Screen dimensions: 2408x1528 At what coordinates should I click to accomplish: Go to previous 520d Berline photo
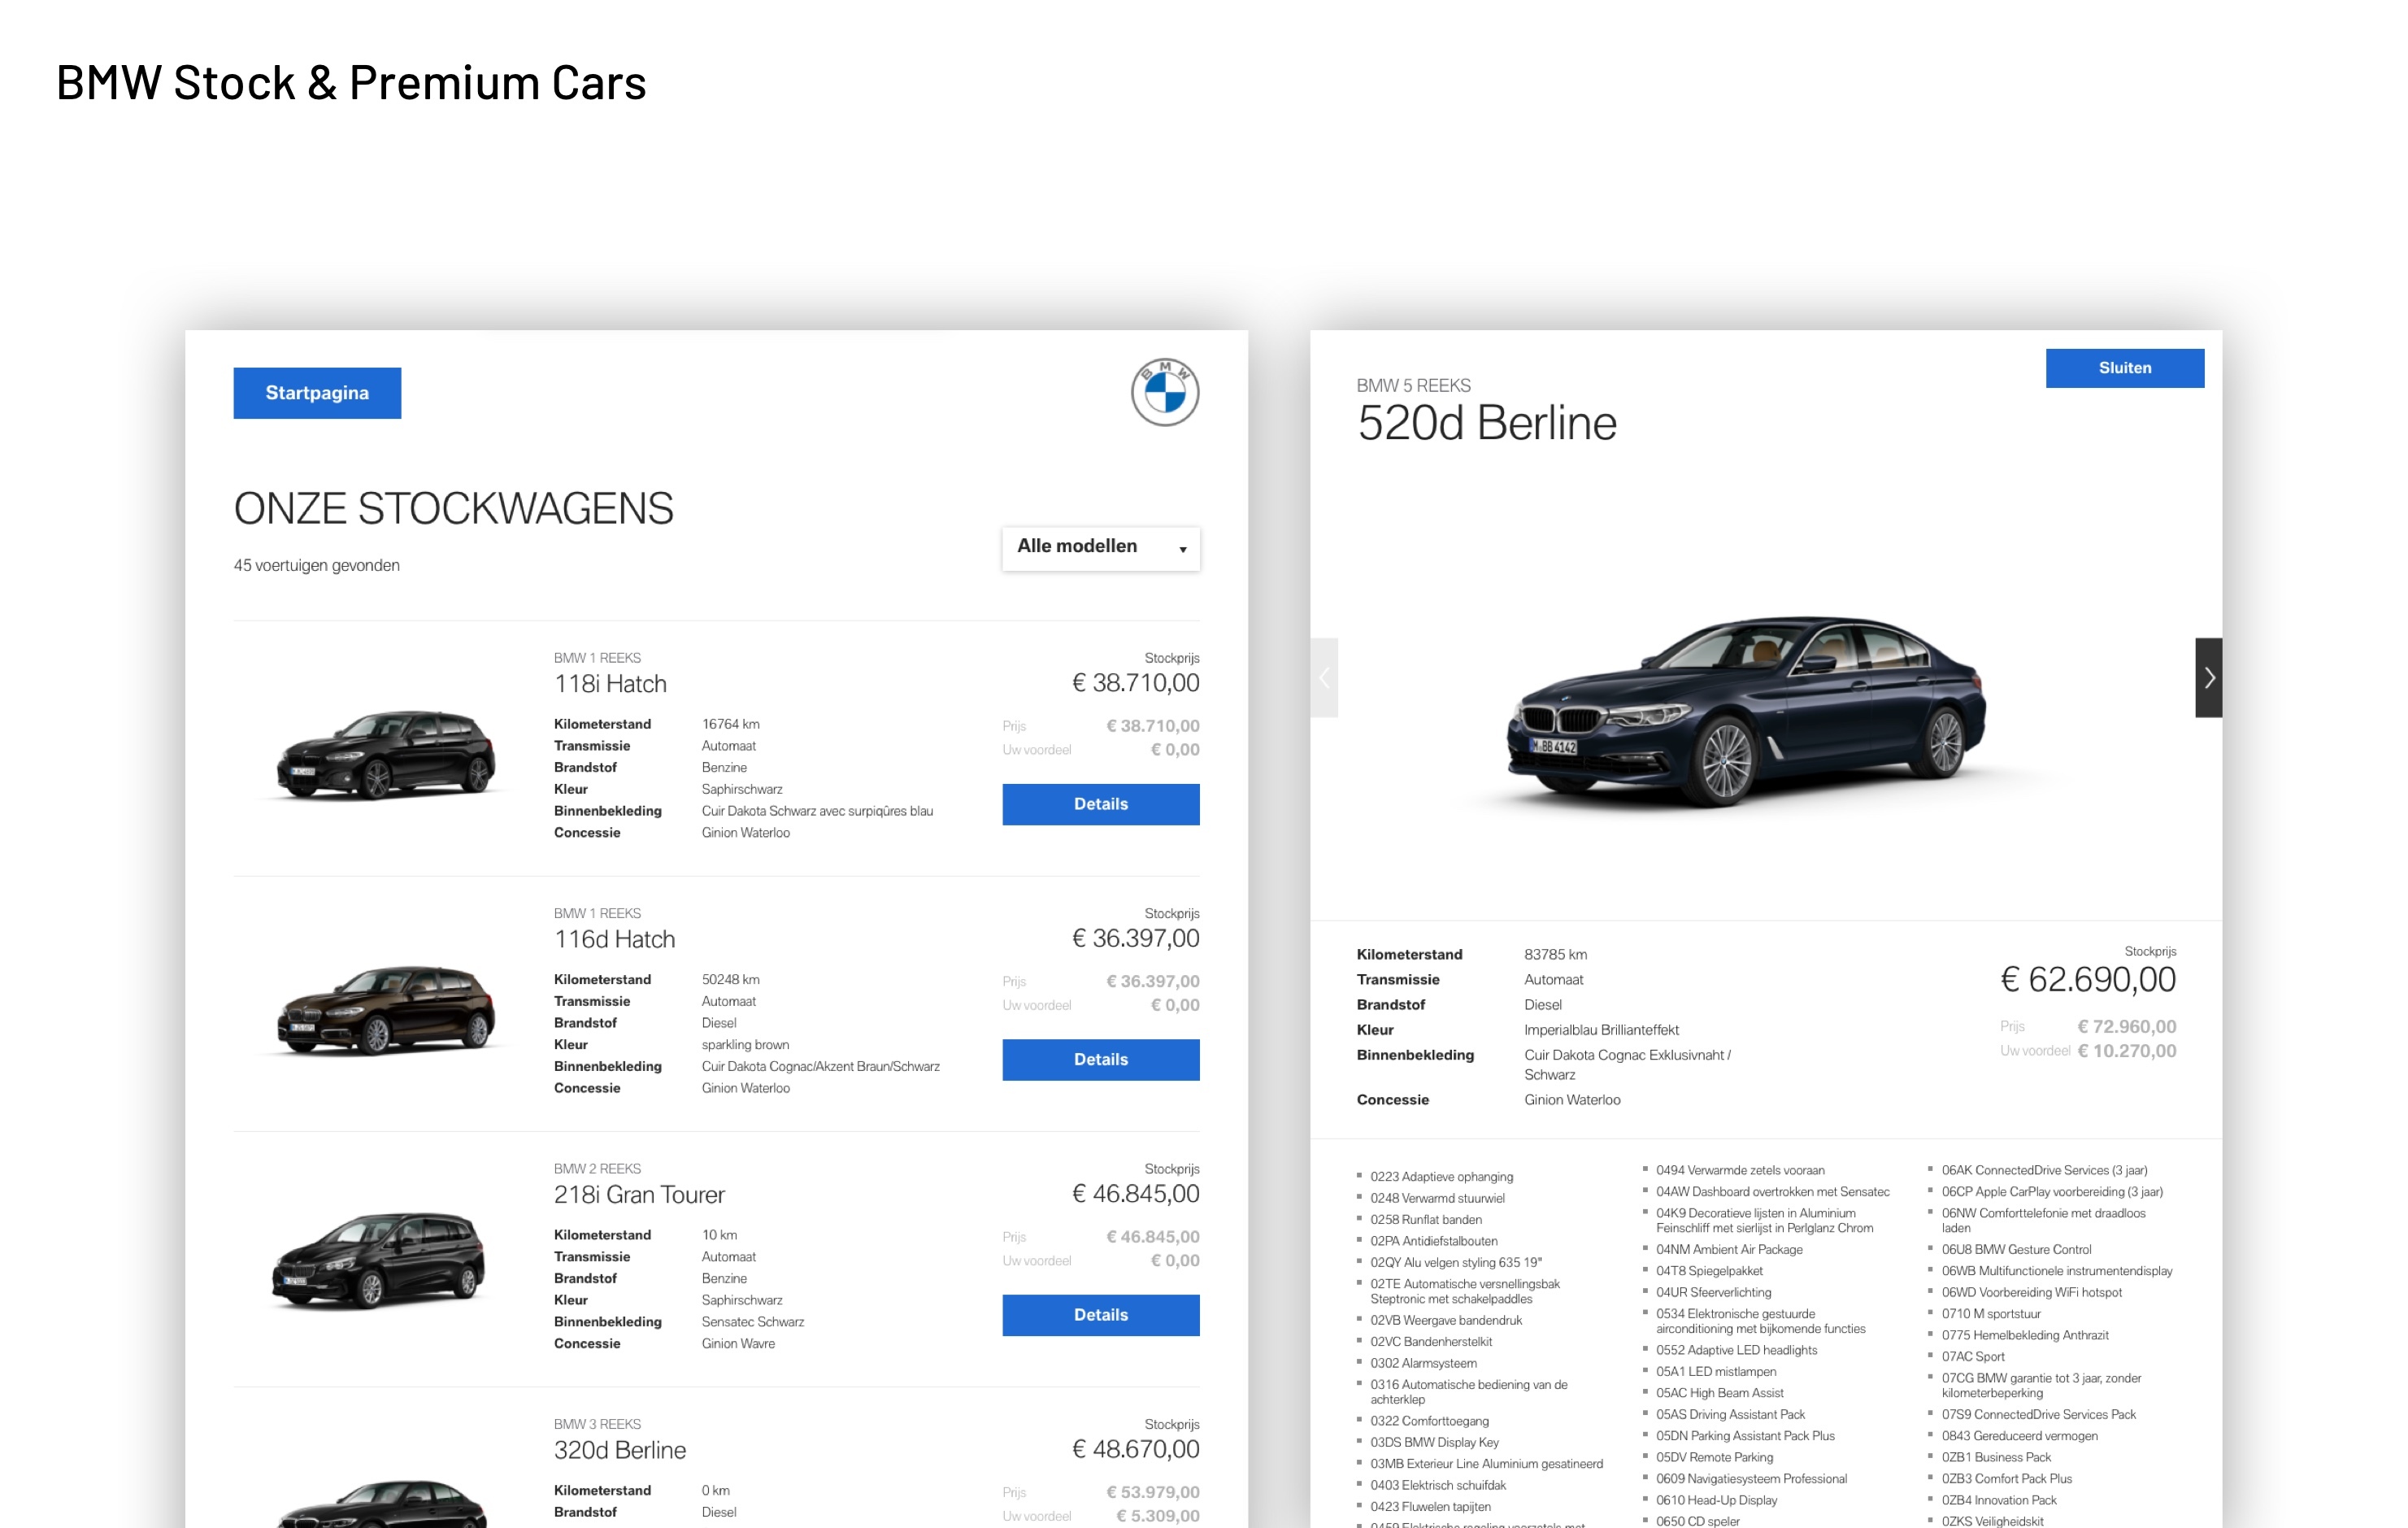(x=1324, y=678)
